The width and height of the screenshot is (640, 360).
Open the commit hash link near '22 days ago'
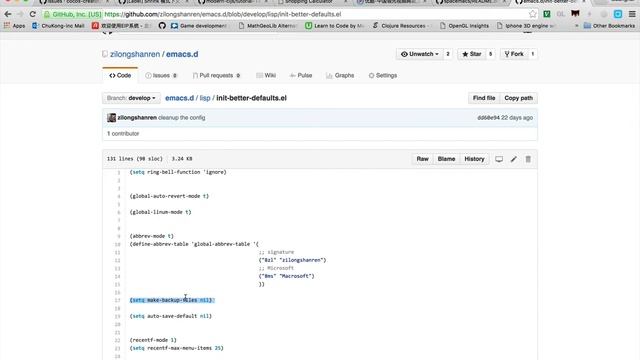488,118
